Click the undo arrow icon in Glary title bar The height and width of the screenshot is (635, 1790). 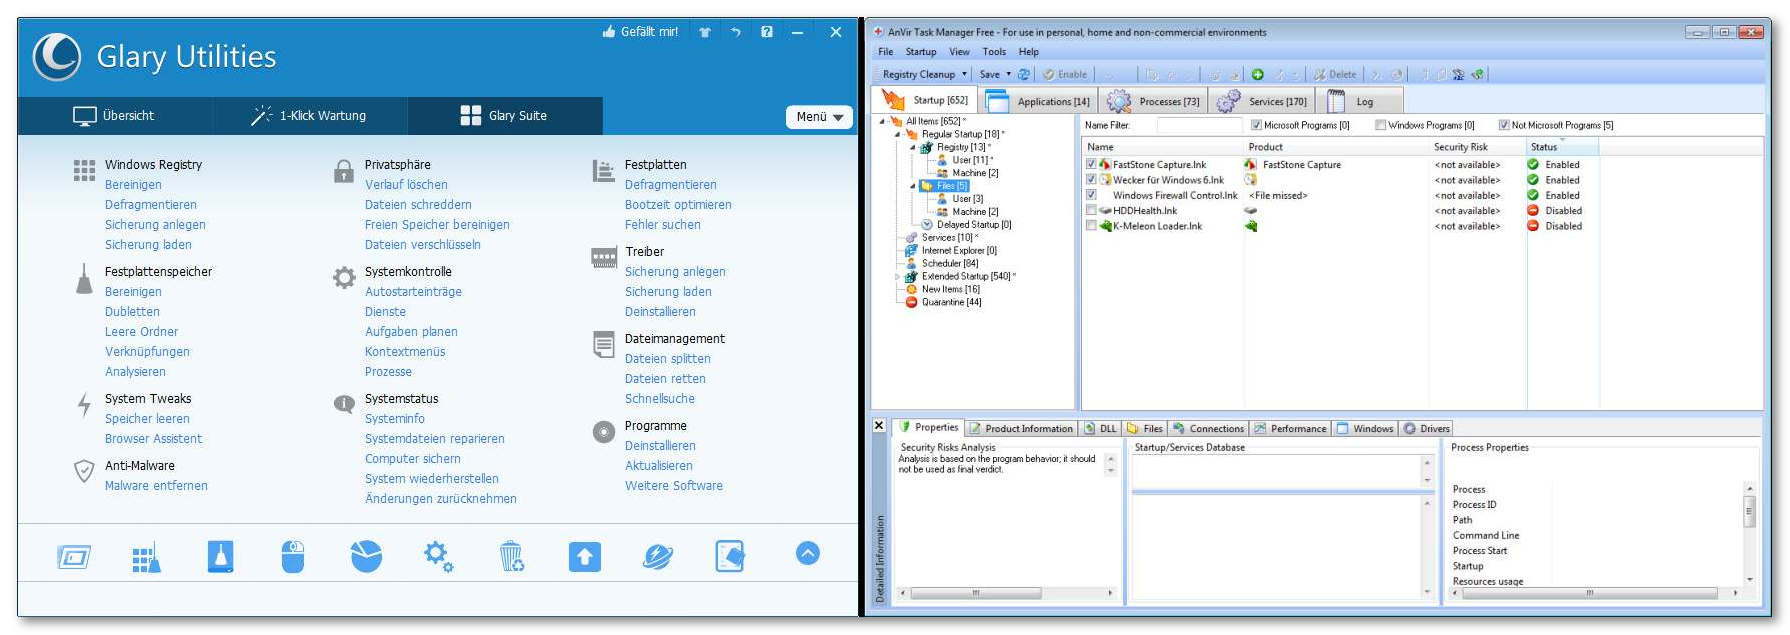click(x=736, y=32)
